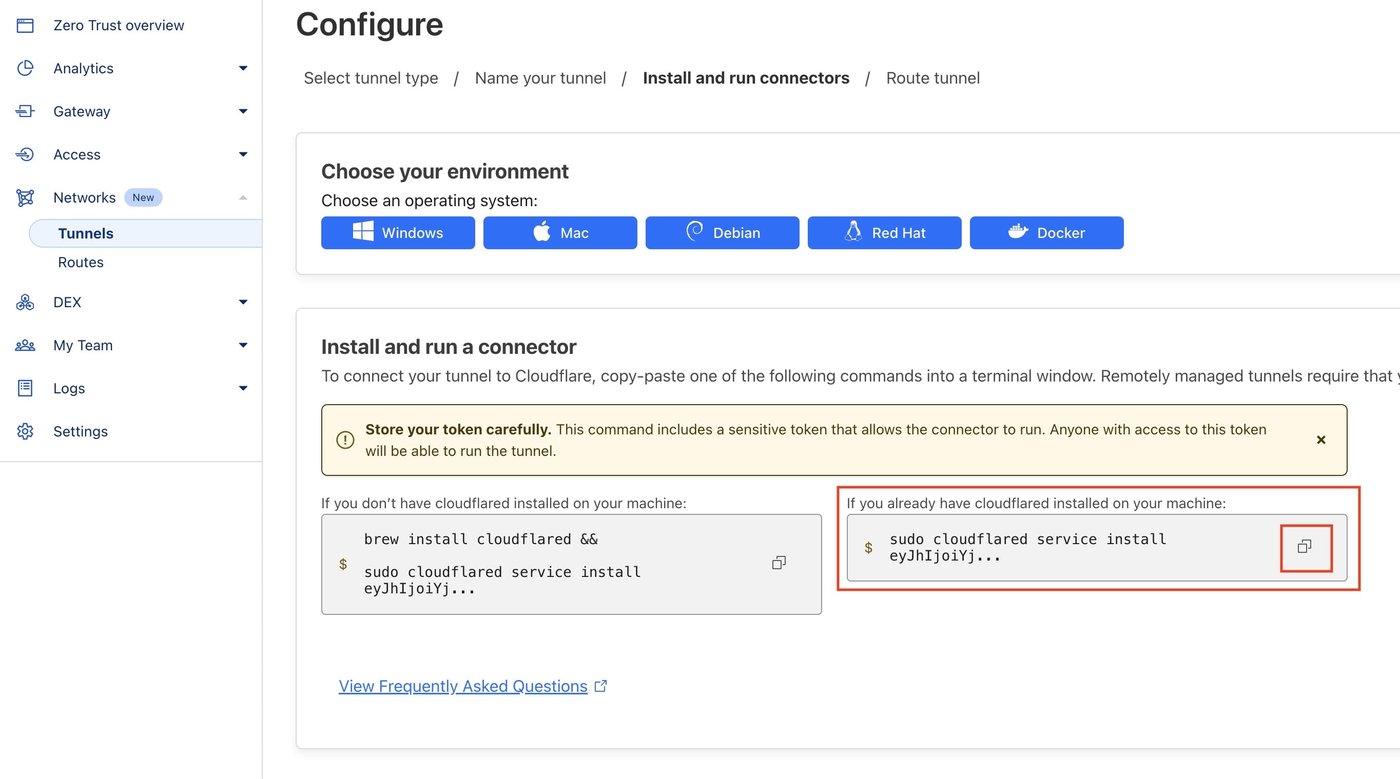Screen dimensions: 1400x779
Task: Collapse the Networks menu arrow
Action: click(243, 197)
